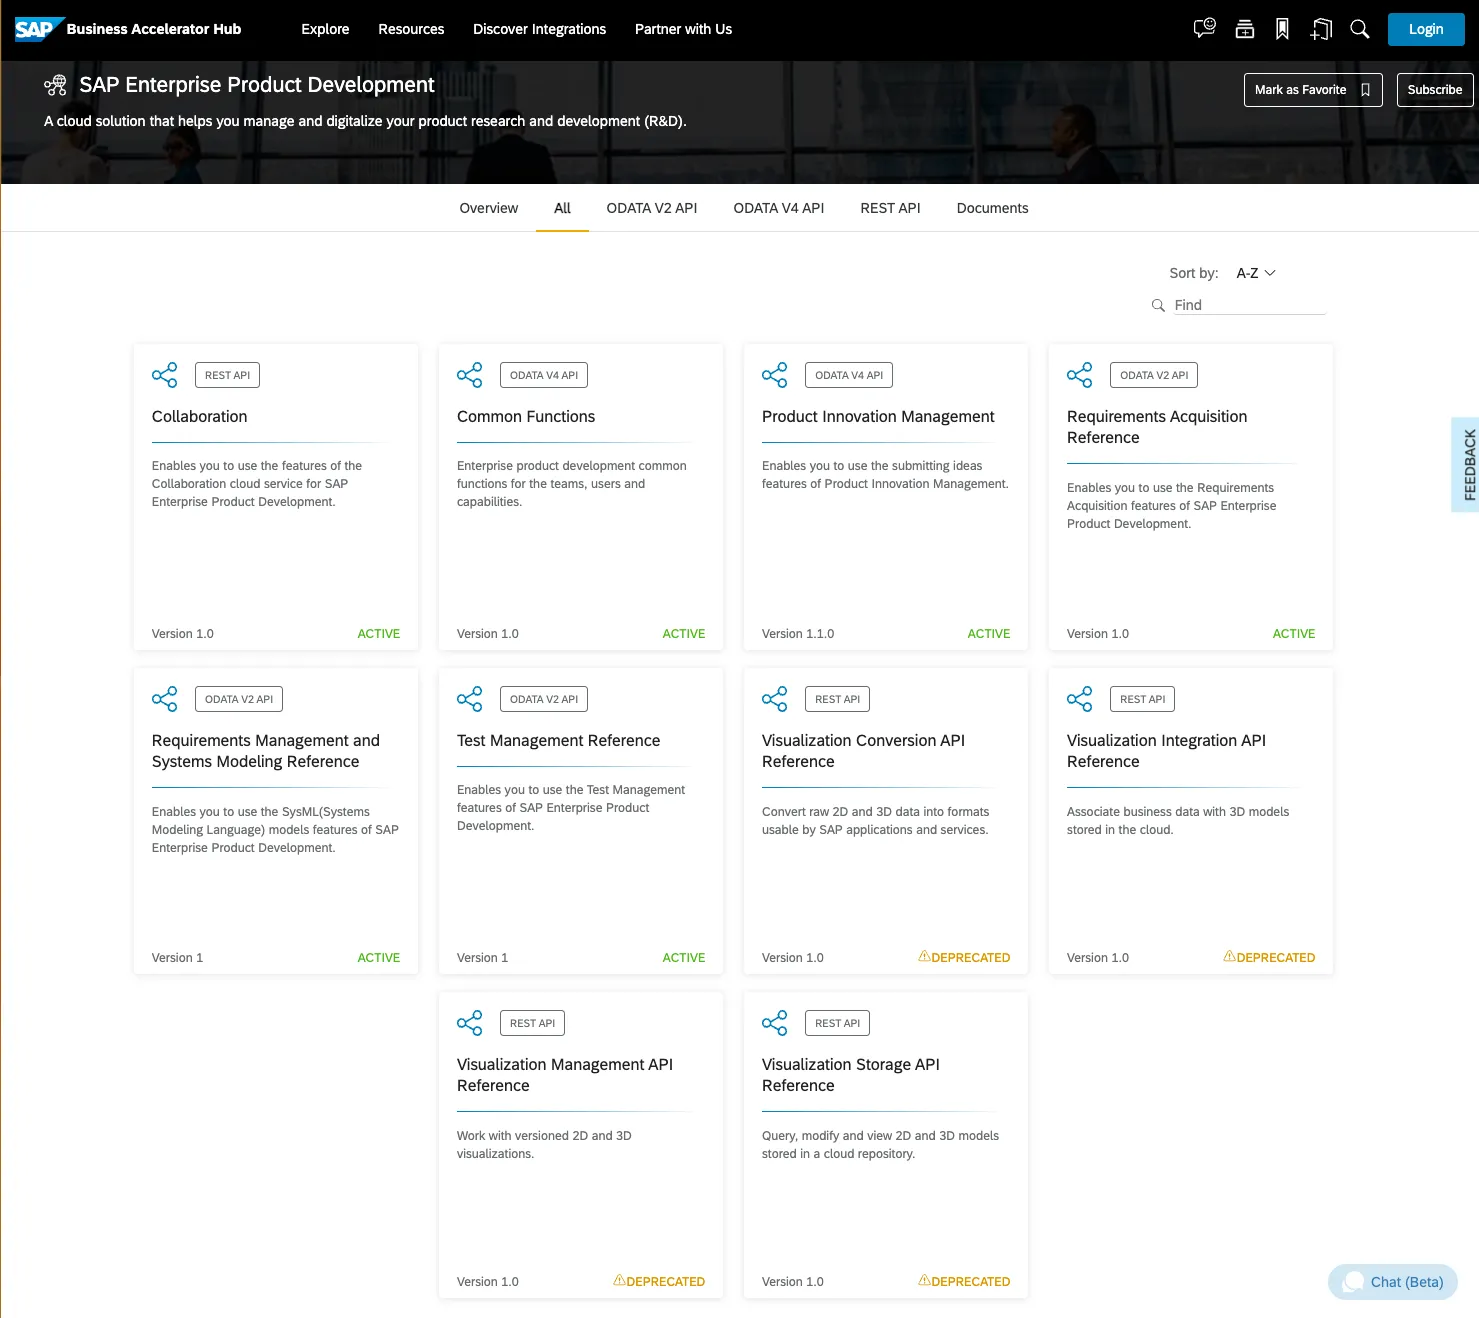The width and height of the screenshot is (1479, 1318).
Task: Open the Explore menu
Action: tap(325, 29)
